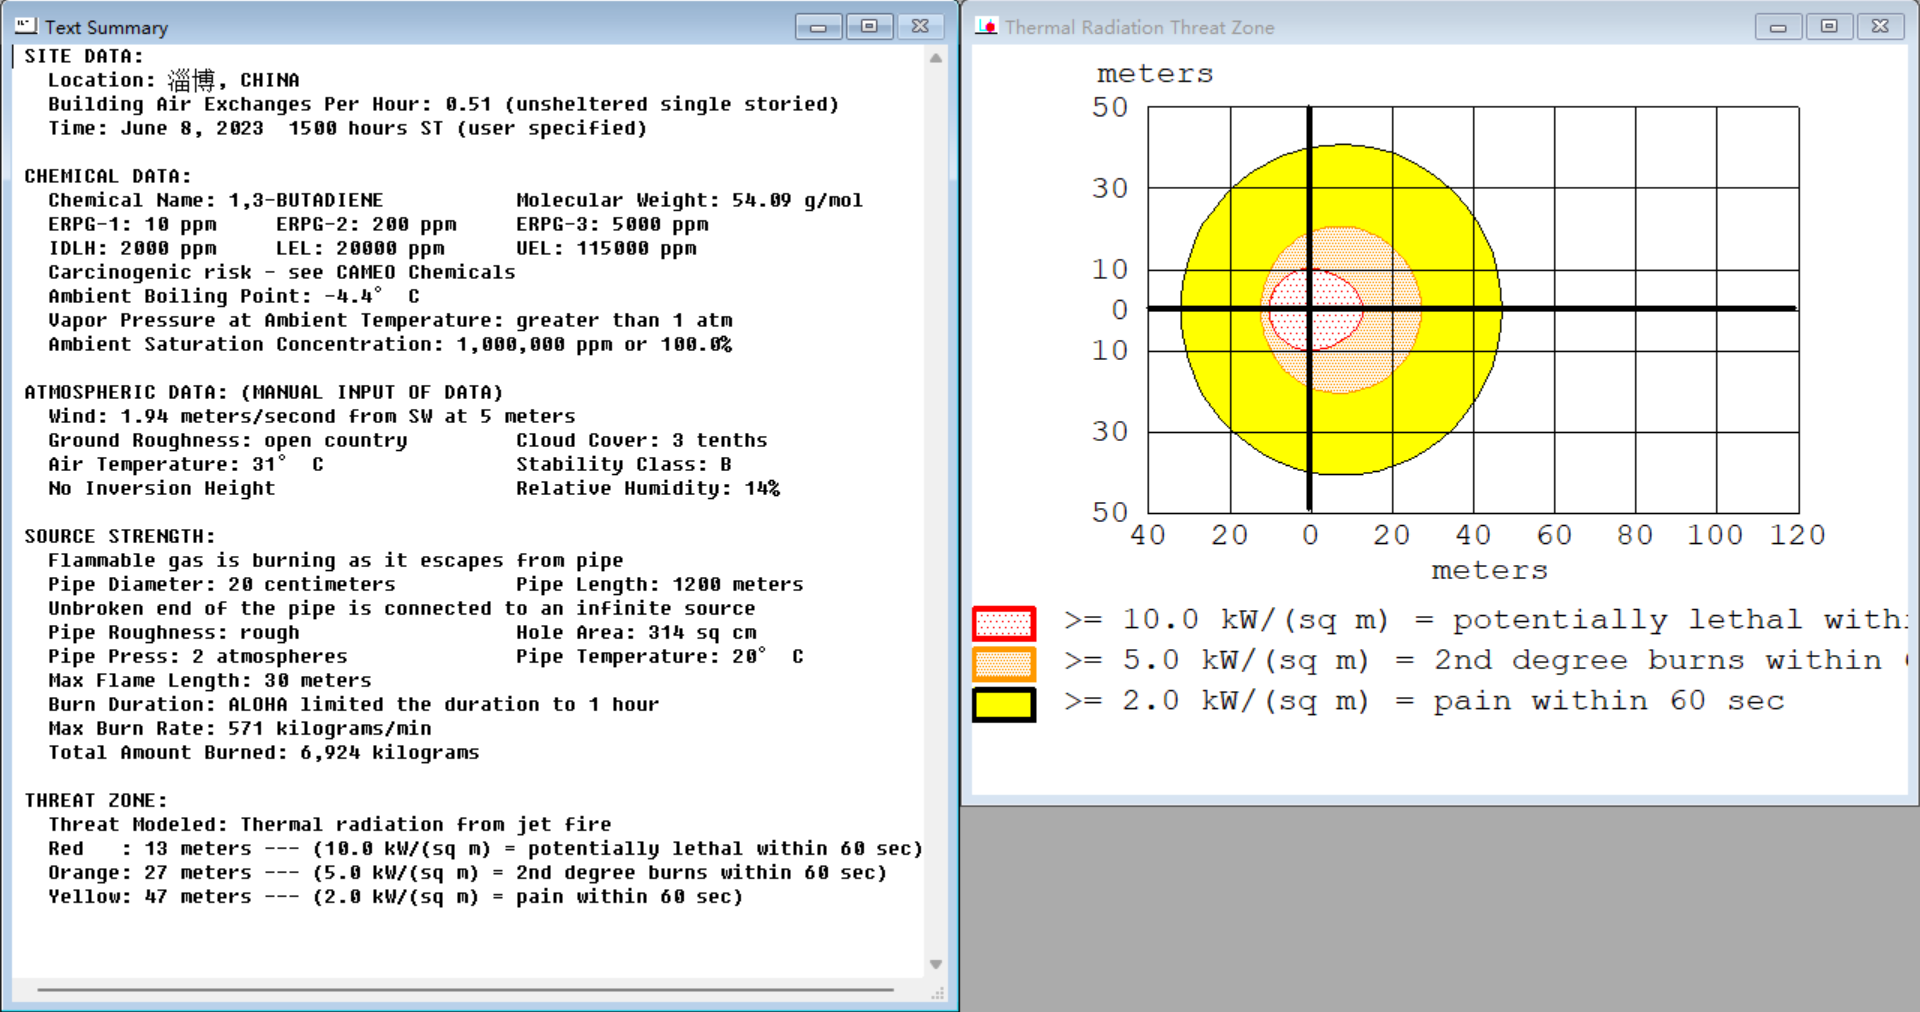Click the 'IDLH: 2000 ppm' value
The width and height of the screenshot is (1920, 1012).
coord(132,248)
